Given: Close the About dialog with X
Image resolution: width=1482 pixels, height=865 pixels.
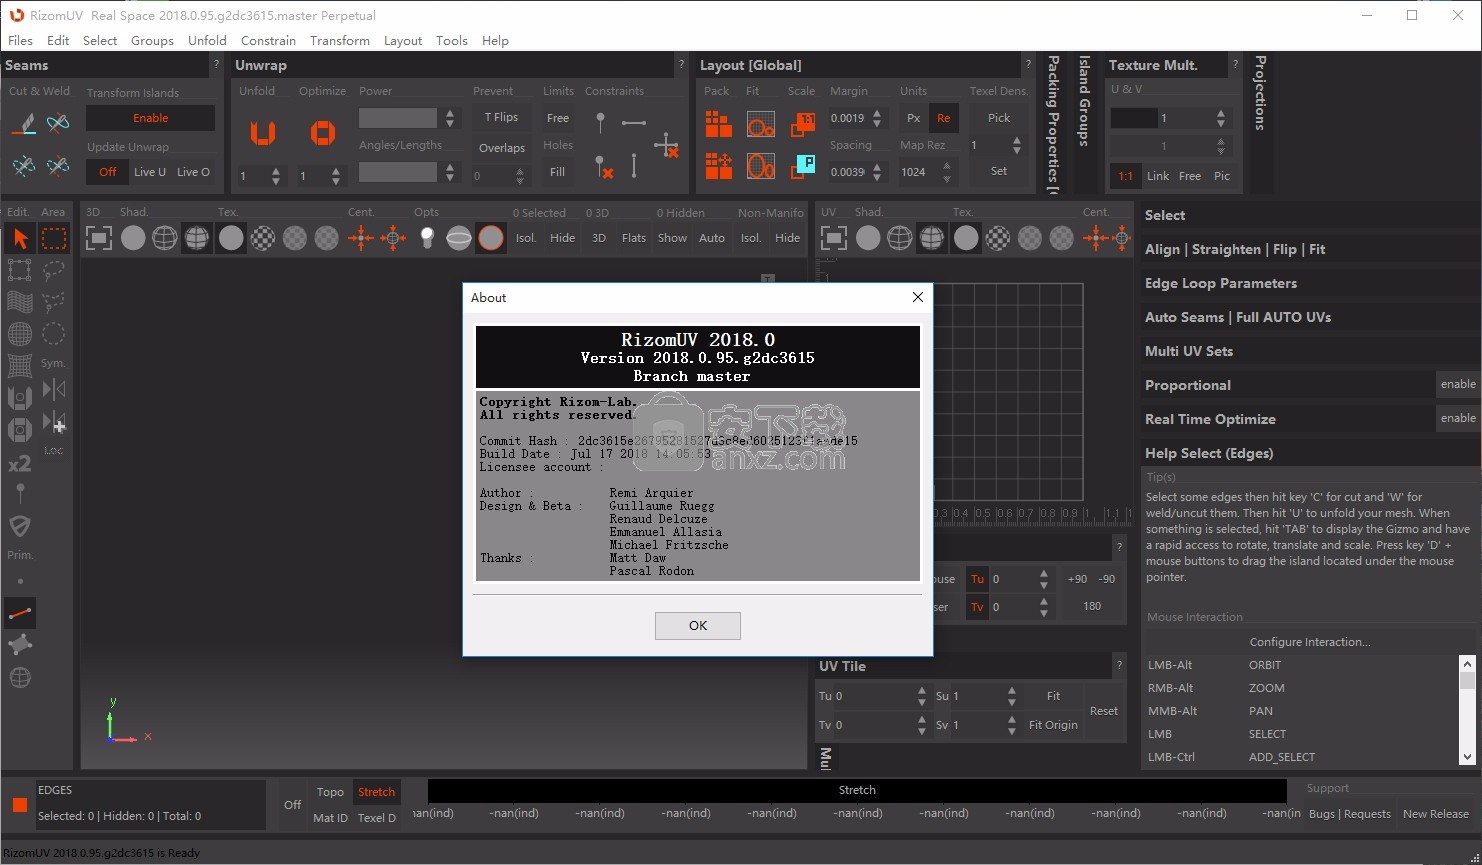Looking at the screenshot, I should pos(918,297).
